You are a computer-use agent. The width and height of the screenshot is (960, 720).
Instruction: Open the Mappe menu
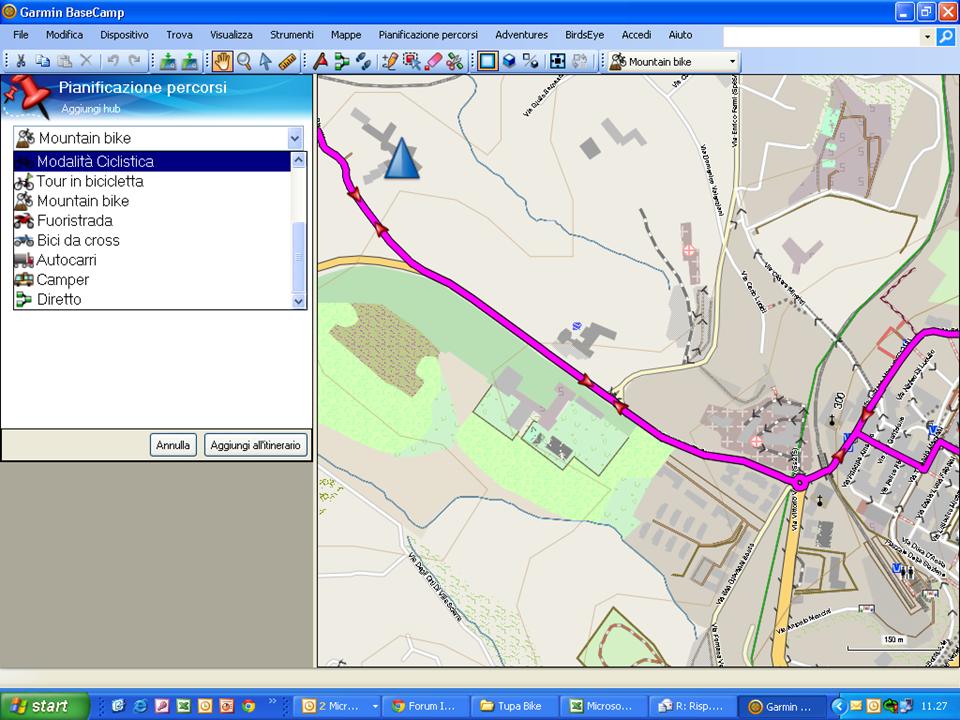[346, 35]
